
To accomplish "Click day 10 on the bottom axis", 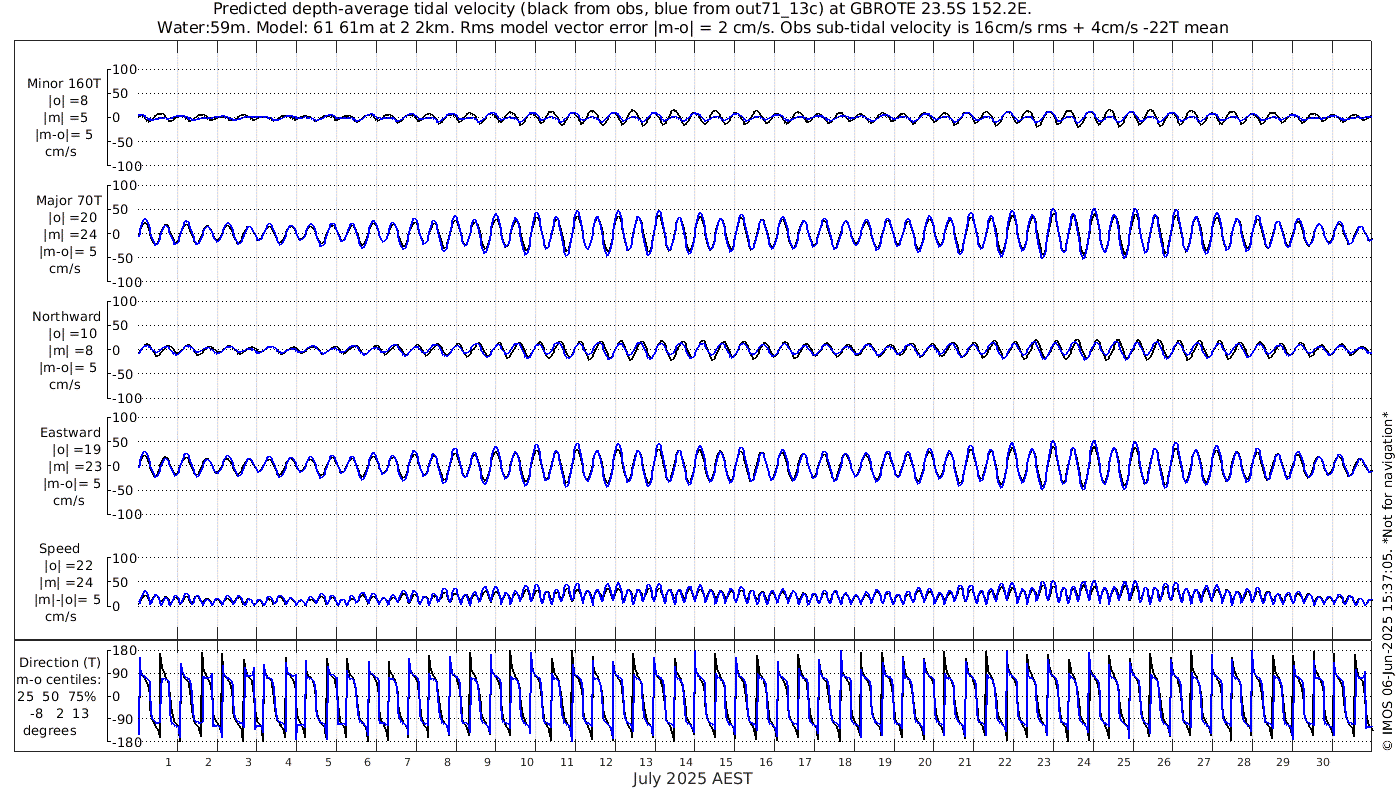I will tap(527, 762).
